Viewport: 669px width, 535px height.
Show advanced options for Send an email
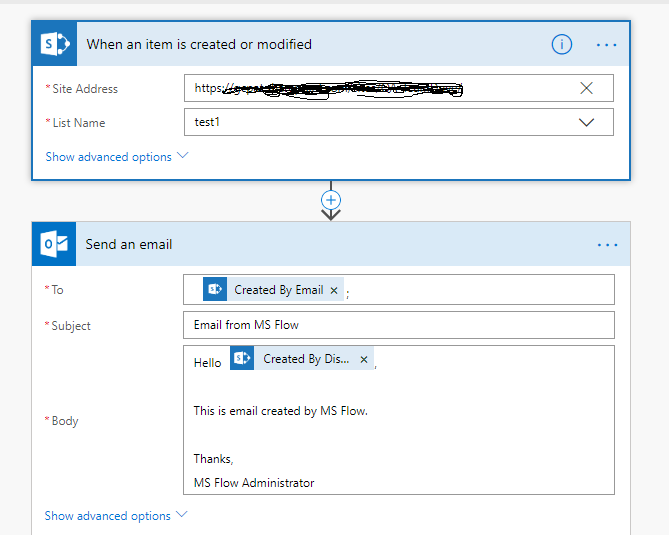(116, 516)
